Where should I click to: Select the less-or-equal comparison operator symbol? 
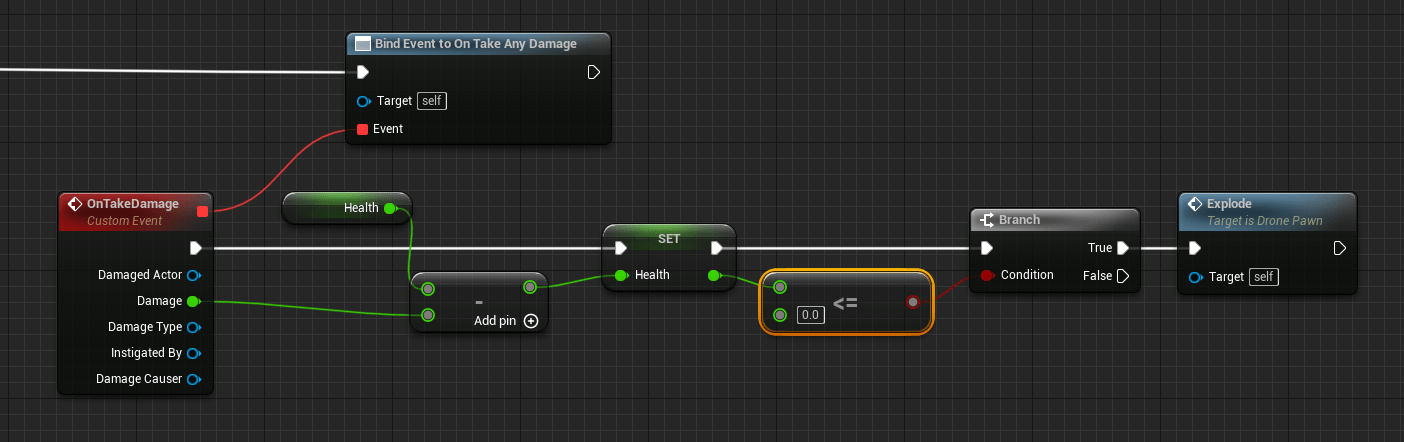point(845,301)
